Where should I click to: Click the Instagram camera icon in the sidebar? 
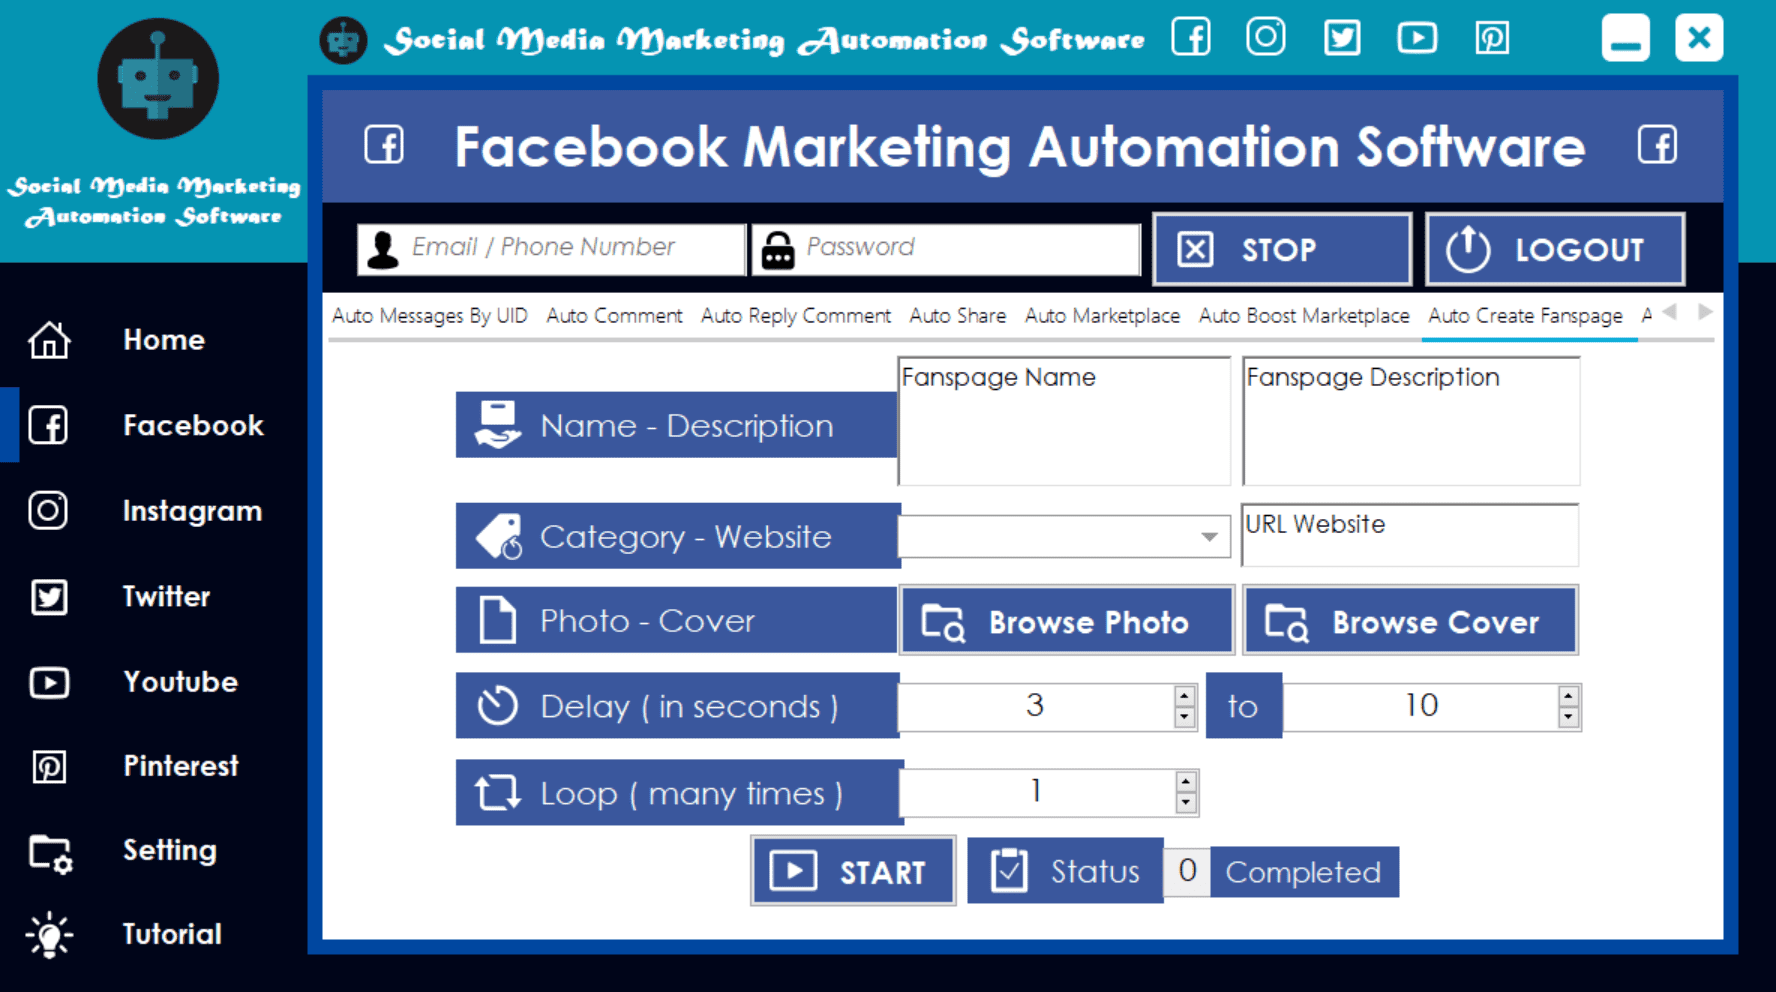click(48, 510)
